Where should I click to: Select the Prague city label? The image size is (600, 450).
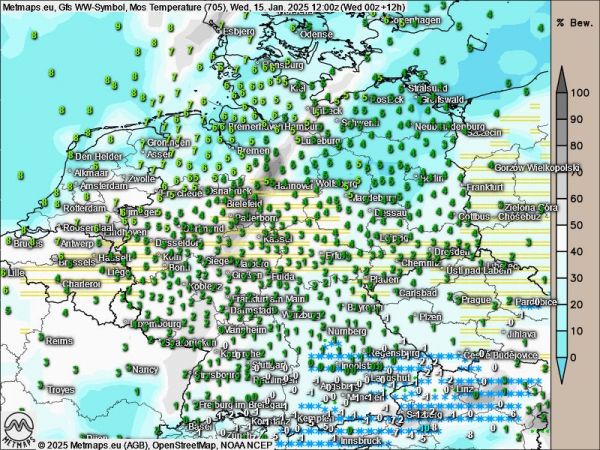coord(475,300)
